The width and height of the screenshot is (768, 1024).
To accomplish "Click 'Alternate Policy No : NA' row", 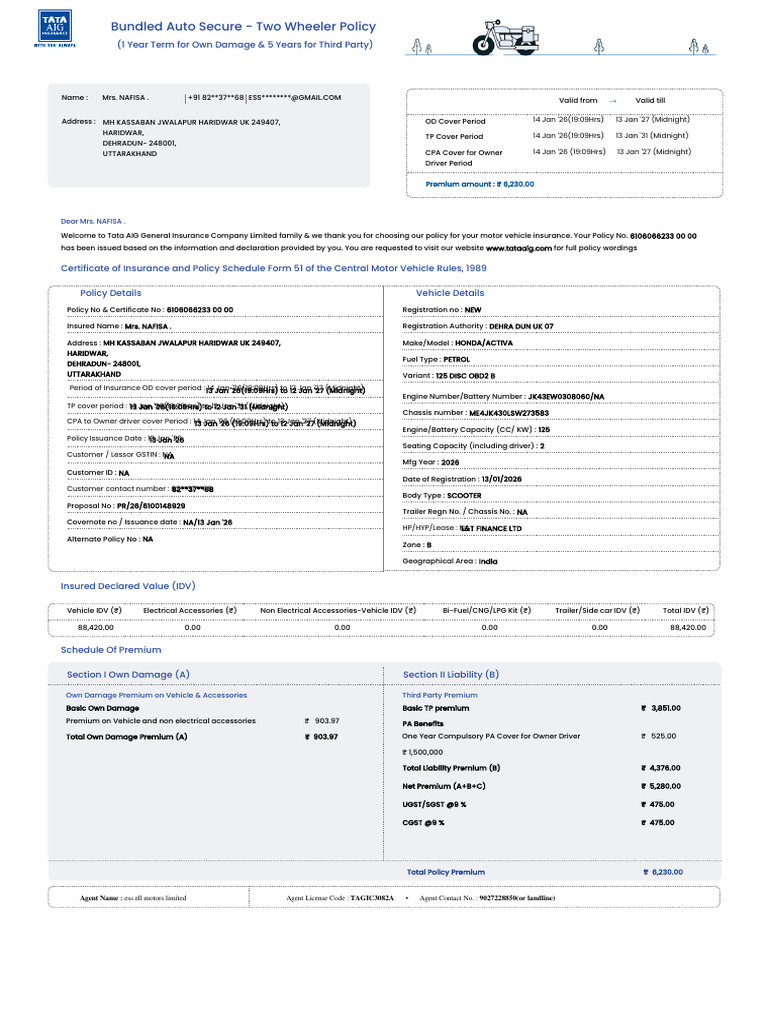I will 110,539.
